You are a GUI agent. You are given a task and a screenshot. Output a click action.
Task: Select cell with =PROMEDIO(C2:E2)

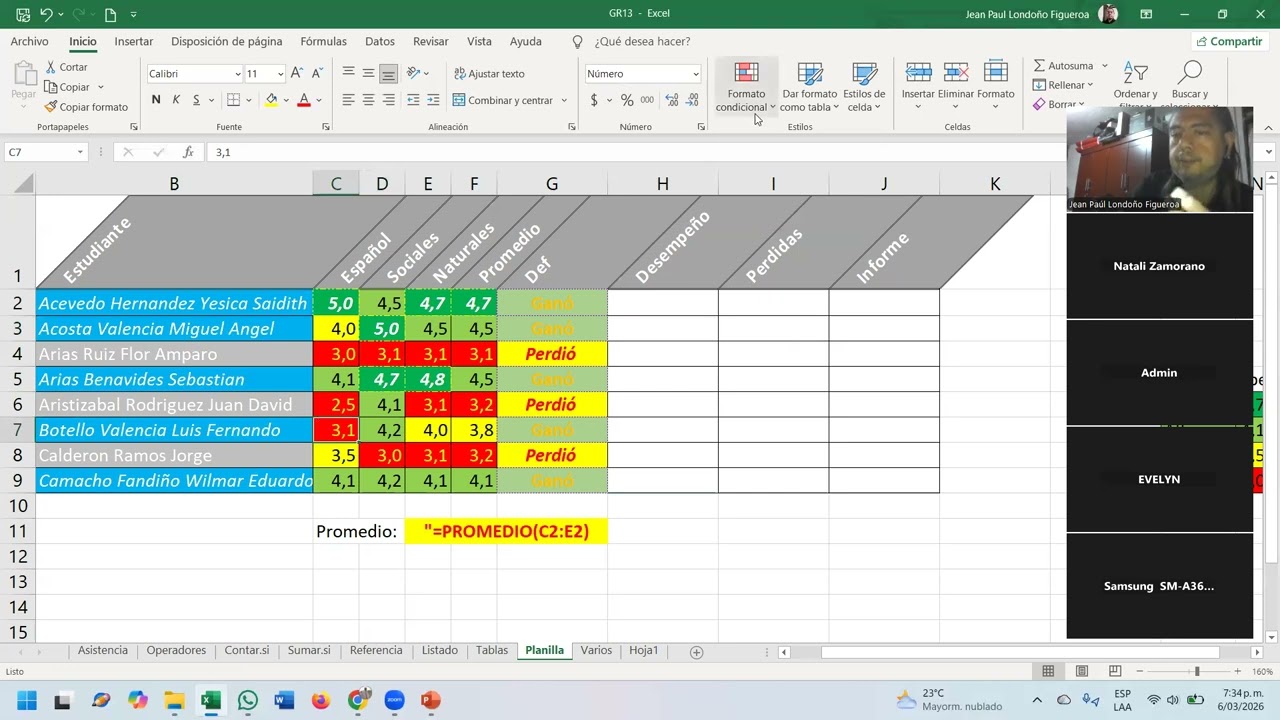click(x=506, y=531)
